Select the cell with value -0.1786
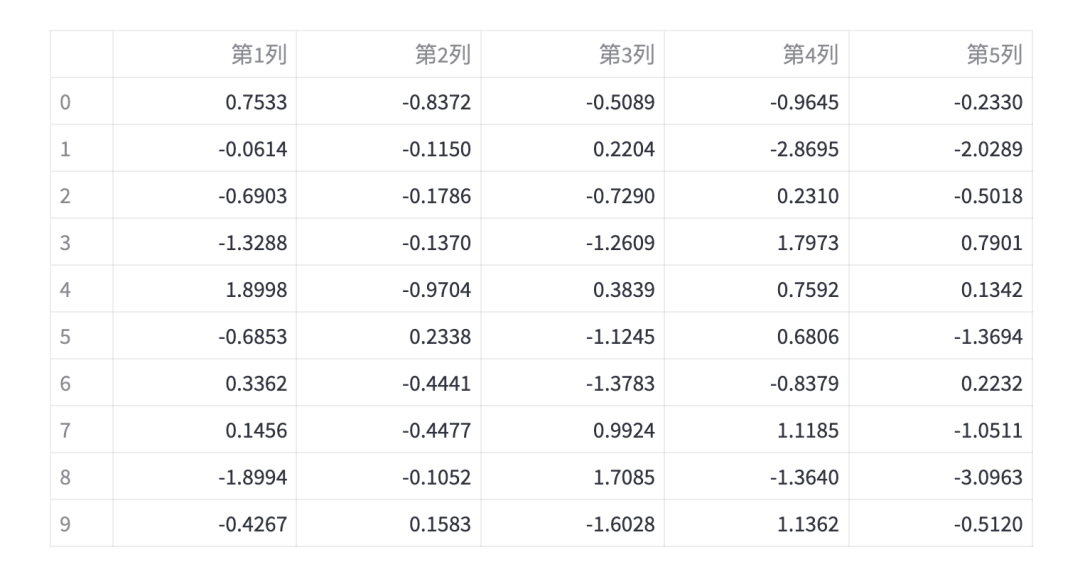1080x584 pixels. click(388, 195)
